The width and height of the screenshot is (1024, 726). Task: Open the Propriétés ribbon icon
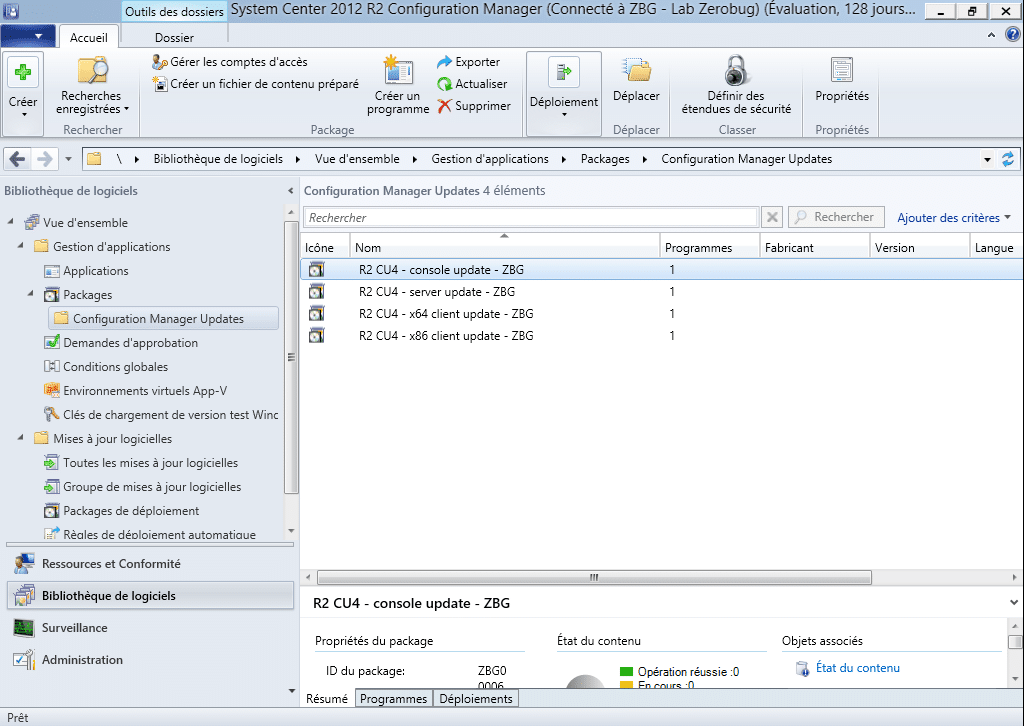coord(842,71)
